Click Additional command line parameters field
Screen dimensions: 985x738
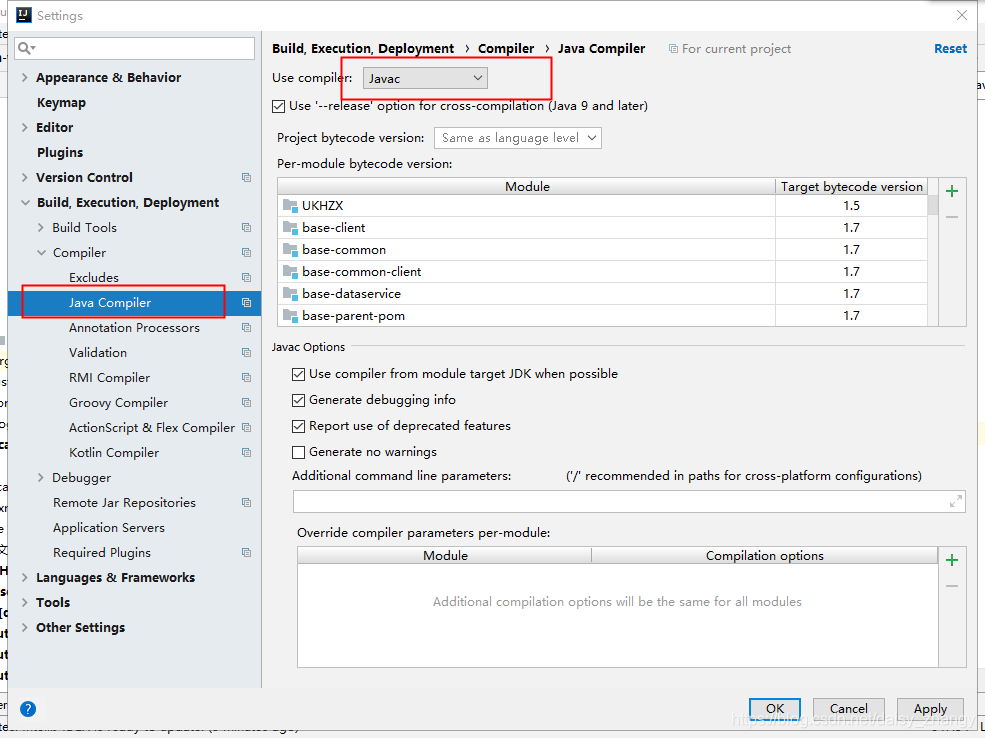click(628, 501)
